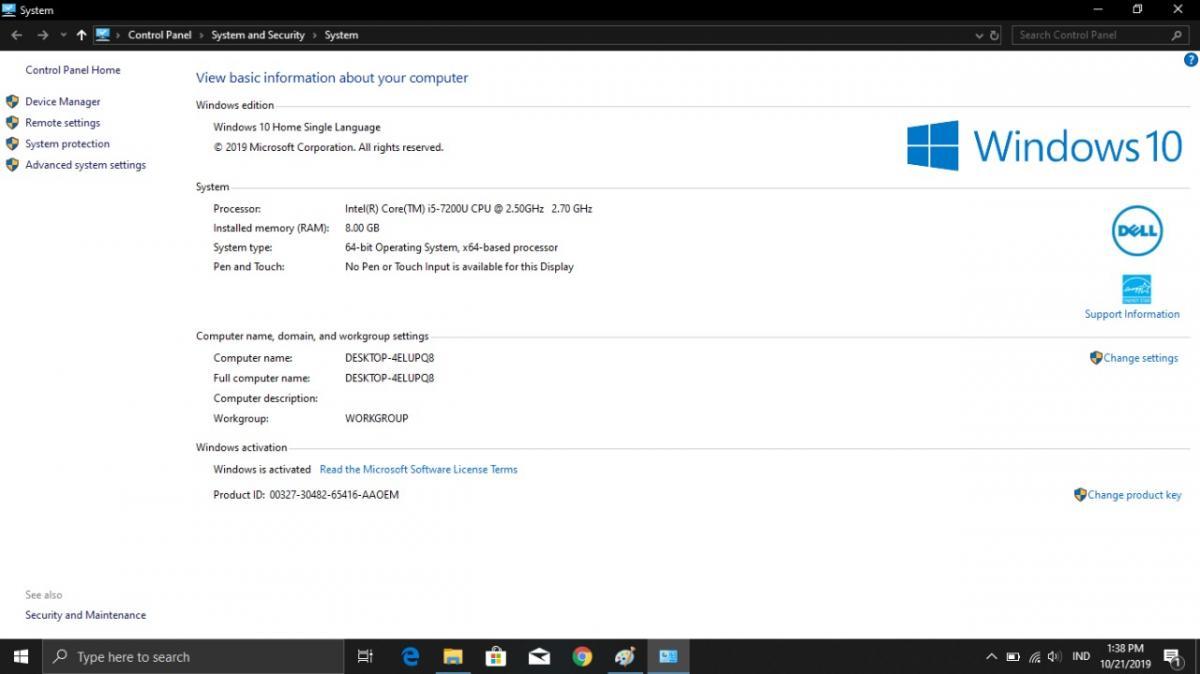Image resolution: width=1200 pixels, height=674 pixels.
Task: Click the Task View taskbar button
Action: point(365,657)
